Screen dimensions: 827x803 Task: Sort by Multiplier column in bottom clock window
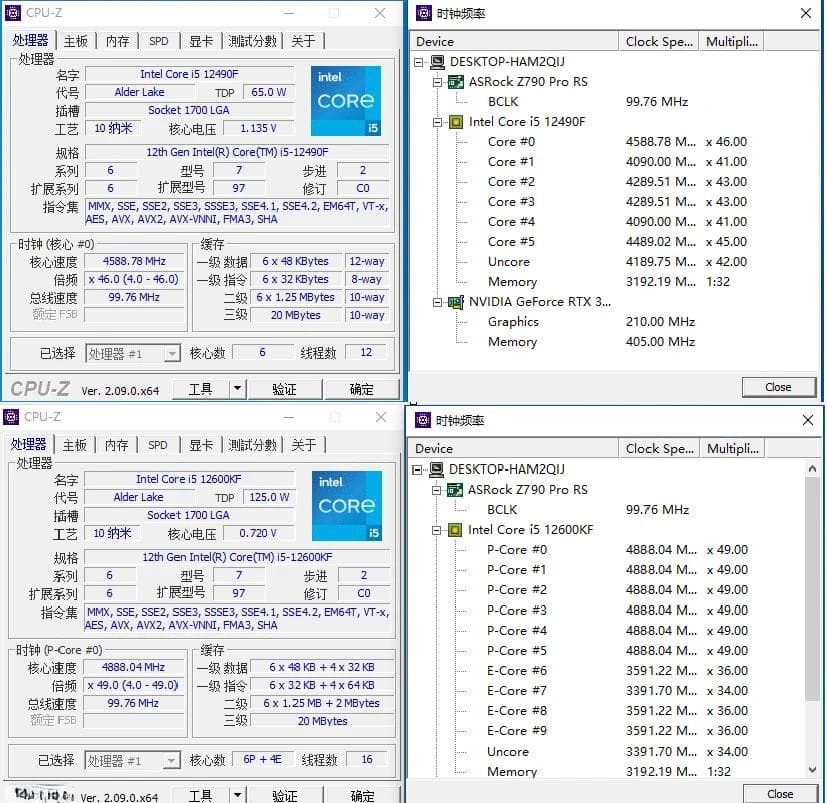coord(733,449)
